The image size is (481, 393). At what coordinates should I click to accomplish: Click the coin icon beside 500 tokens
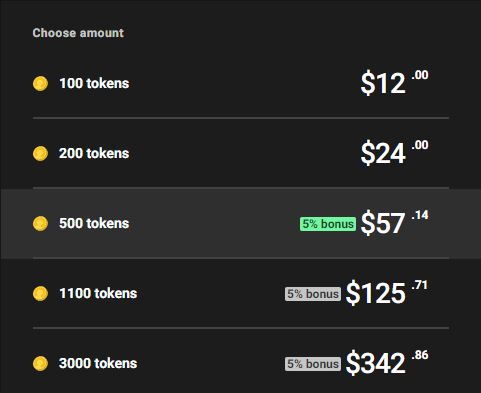click(x=40, y=223)
